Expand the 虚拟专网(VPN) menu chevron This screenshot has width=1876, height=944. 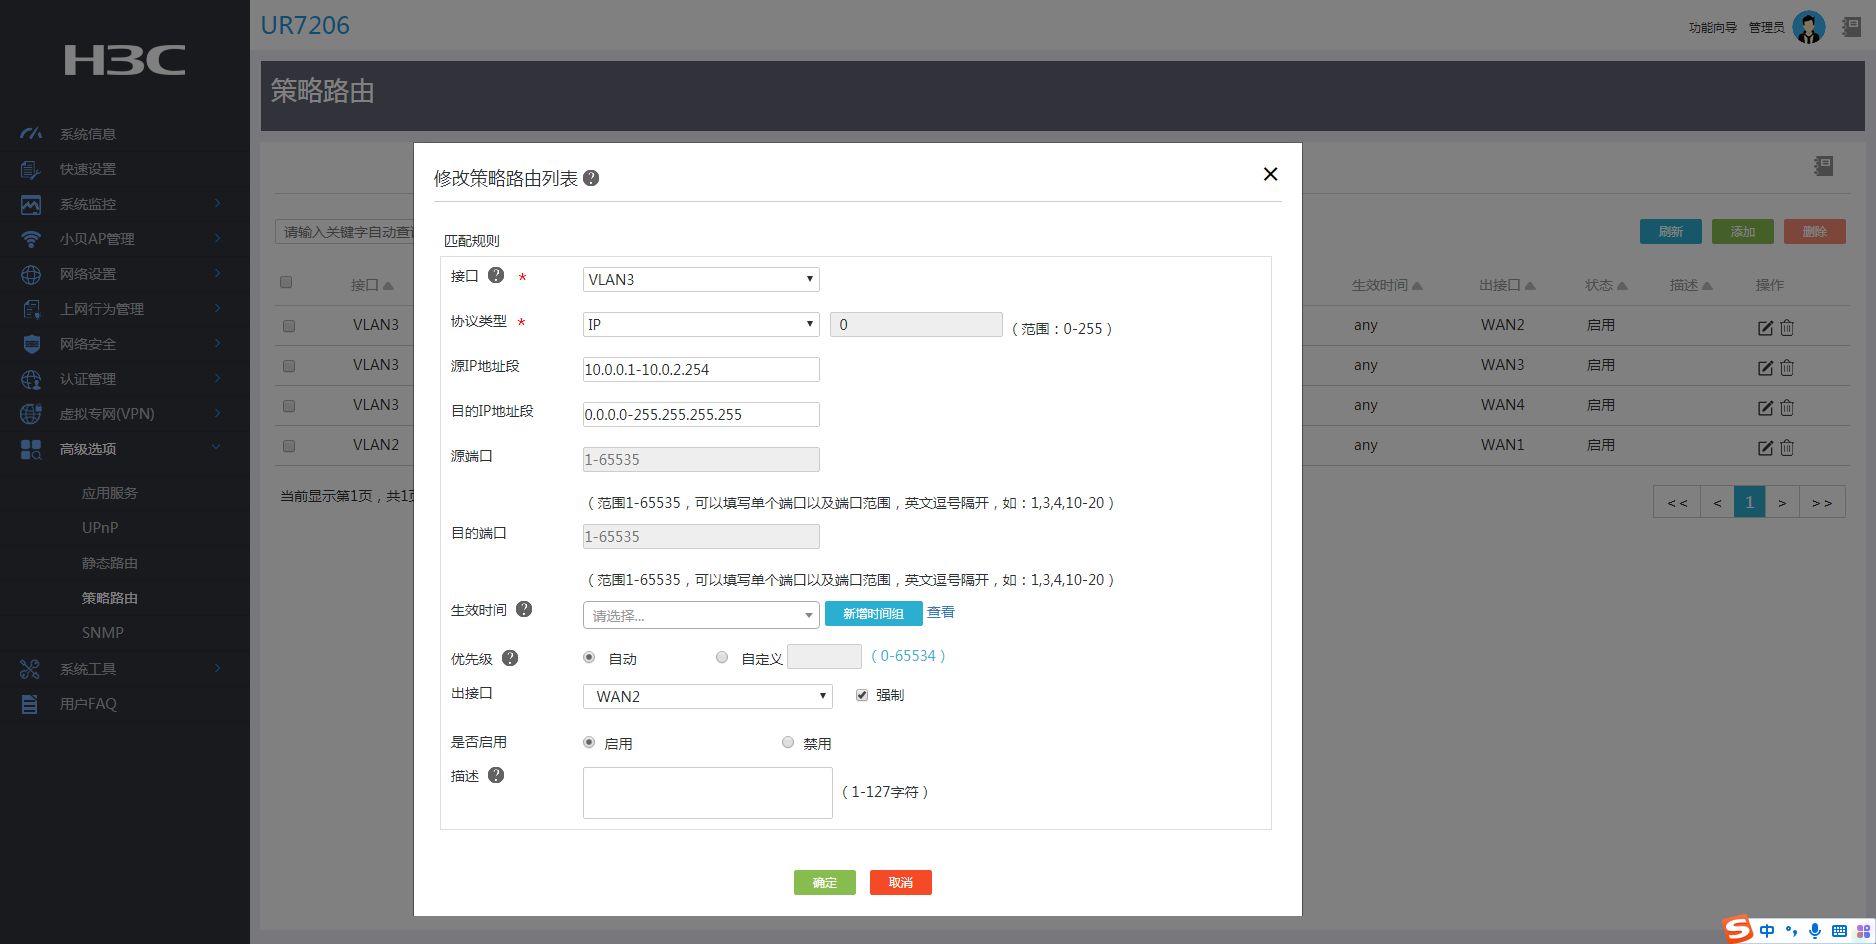coord(217,413)
